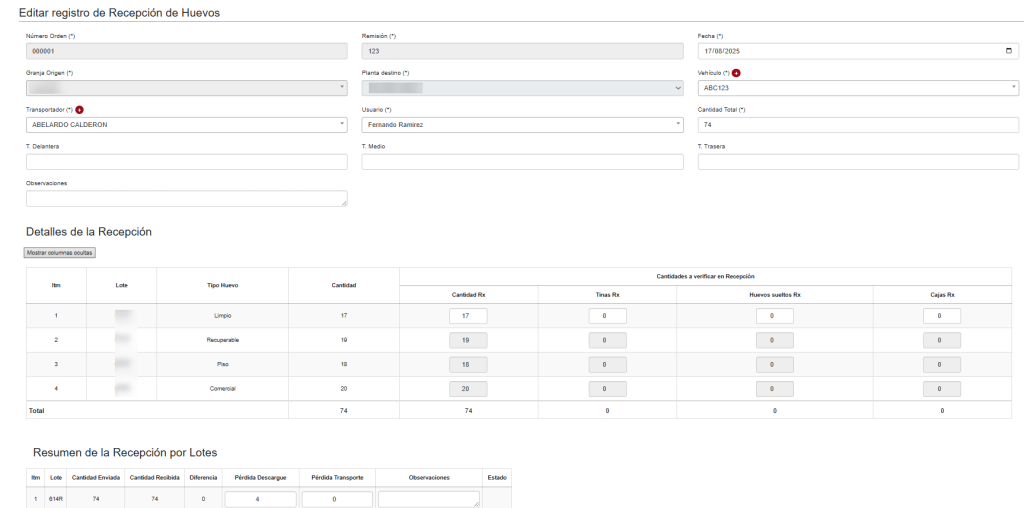Click Huevos sueltos Rx input in Limpio row
This screenshot has height=508, width=1024.
(x=775, y=316)
